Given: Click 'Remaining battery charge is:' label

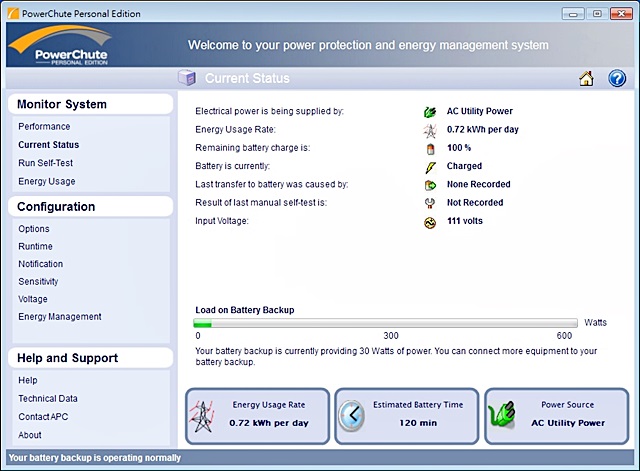Looking at the screenshot, I should (x=253, y=148).
